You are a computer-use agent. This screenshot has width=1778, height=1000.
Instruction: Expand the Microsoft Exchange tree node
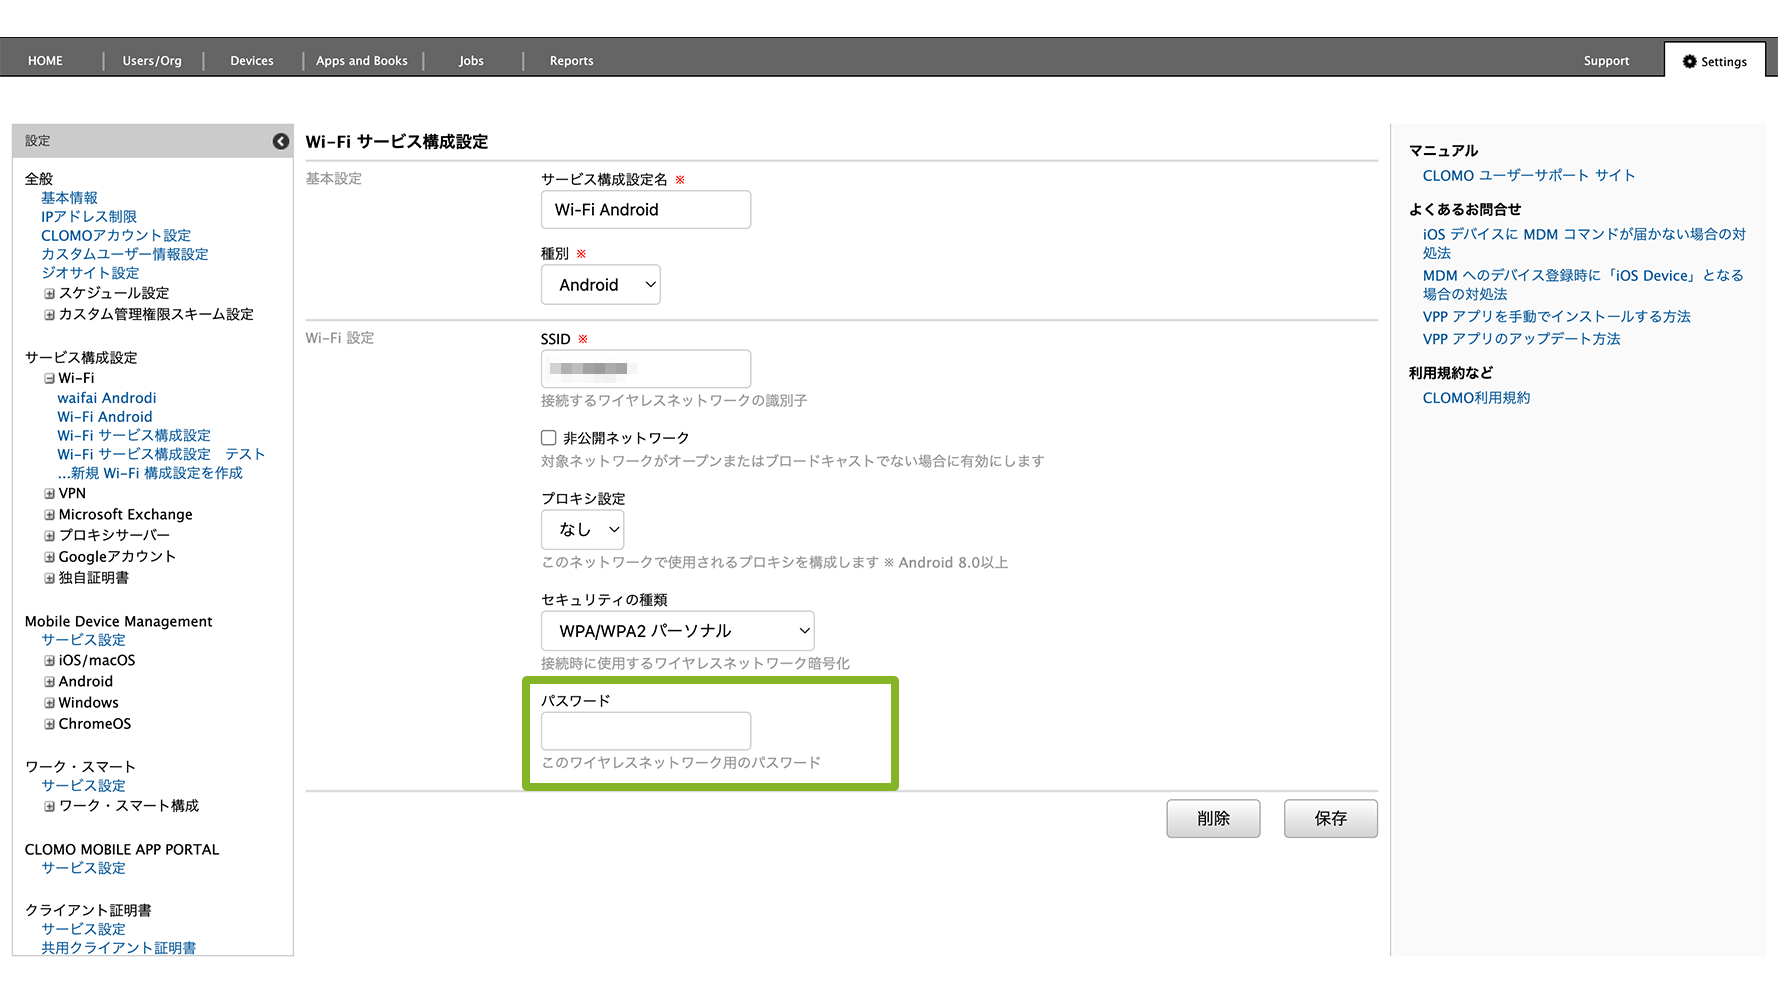pos(49,515)
